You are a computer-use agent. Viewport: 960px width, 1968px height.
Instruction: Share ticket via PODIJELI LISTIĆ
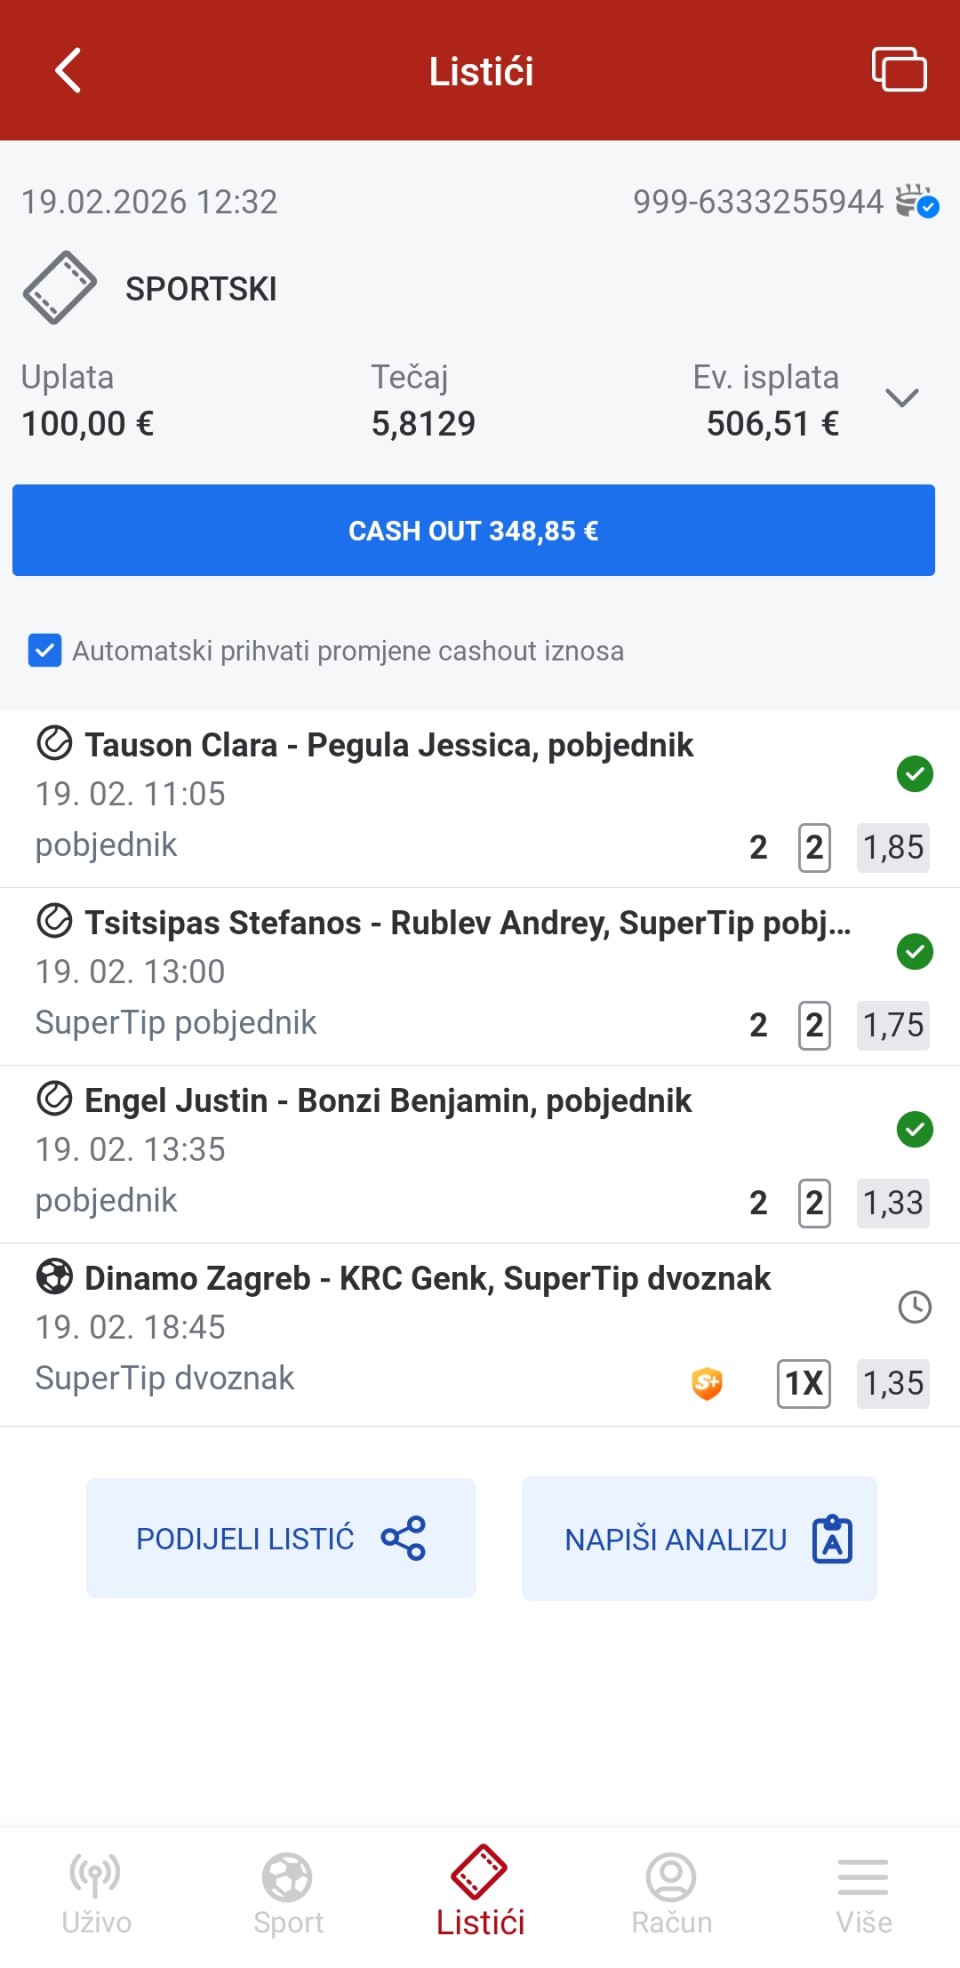pyautogui.click(x=281, y=1538)
